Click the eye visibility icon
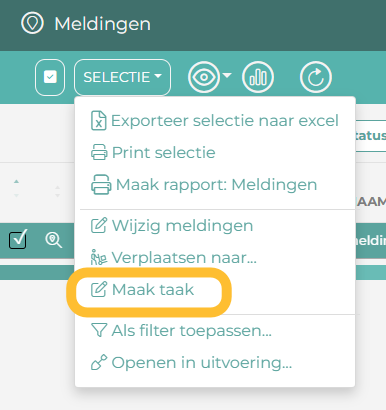The width and height of the screenshot is (386, 410). point(204,77)
